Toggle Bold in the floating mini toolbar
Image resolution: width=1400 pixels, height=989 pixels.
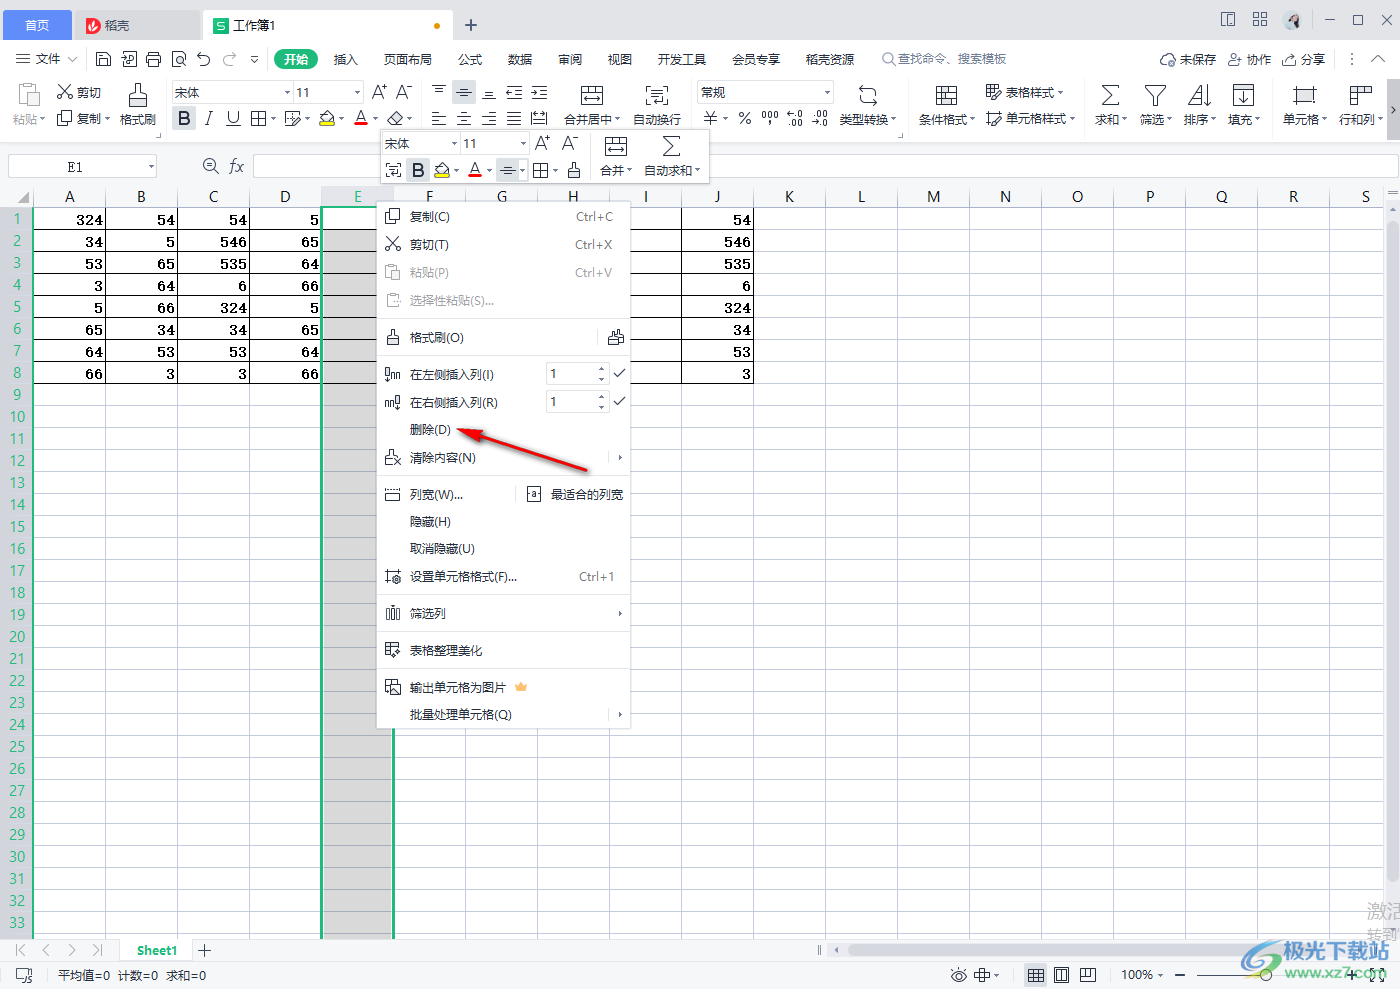click(418, 170)
